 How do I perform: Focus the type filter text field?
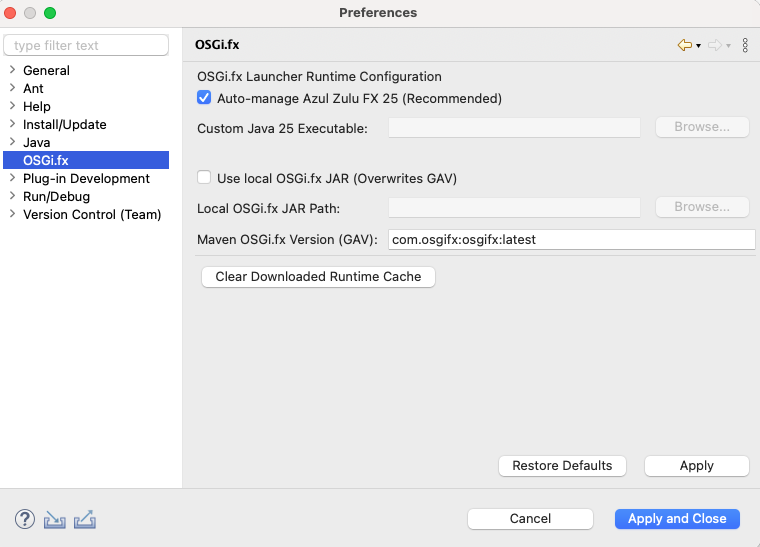[x=86, y=45]
